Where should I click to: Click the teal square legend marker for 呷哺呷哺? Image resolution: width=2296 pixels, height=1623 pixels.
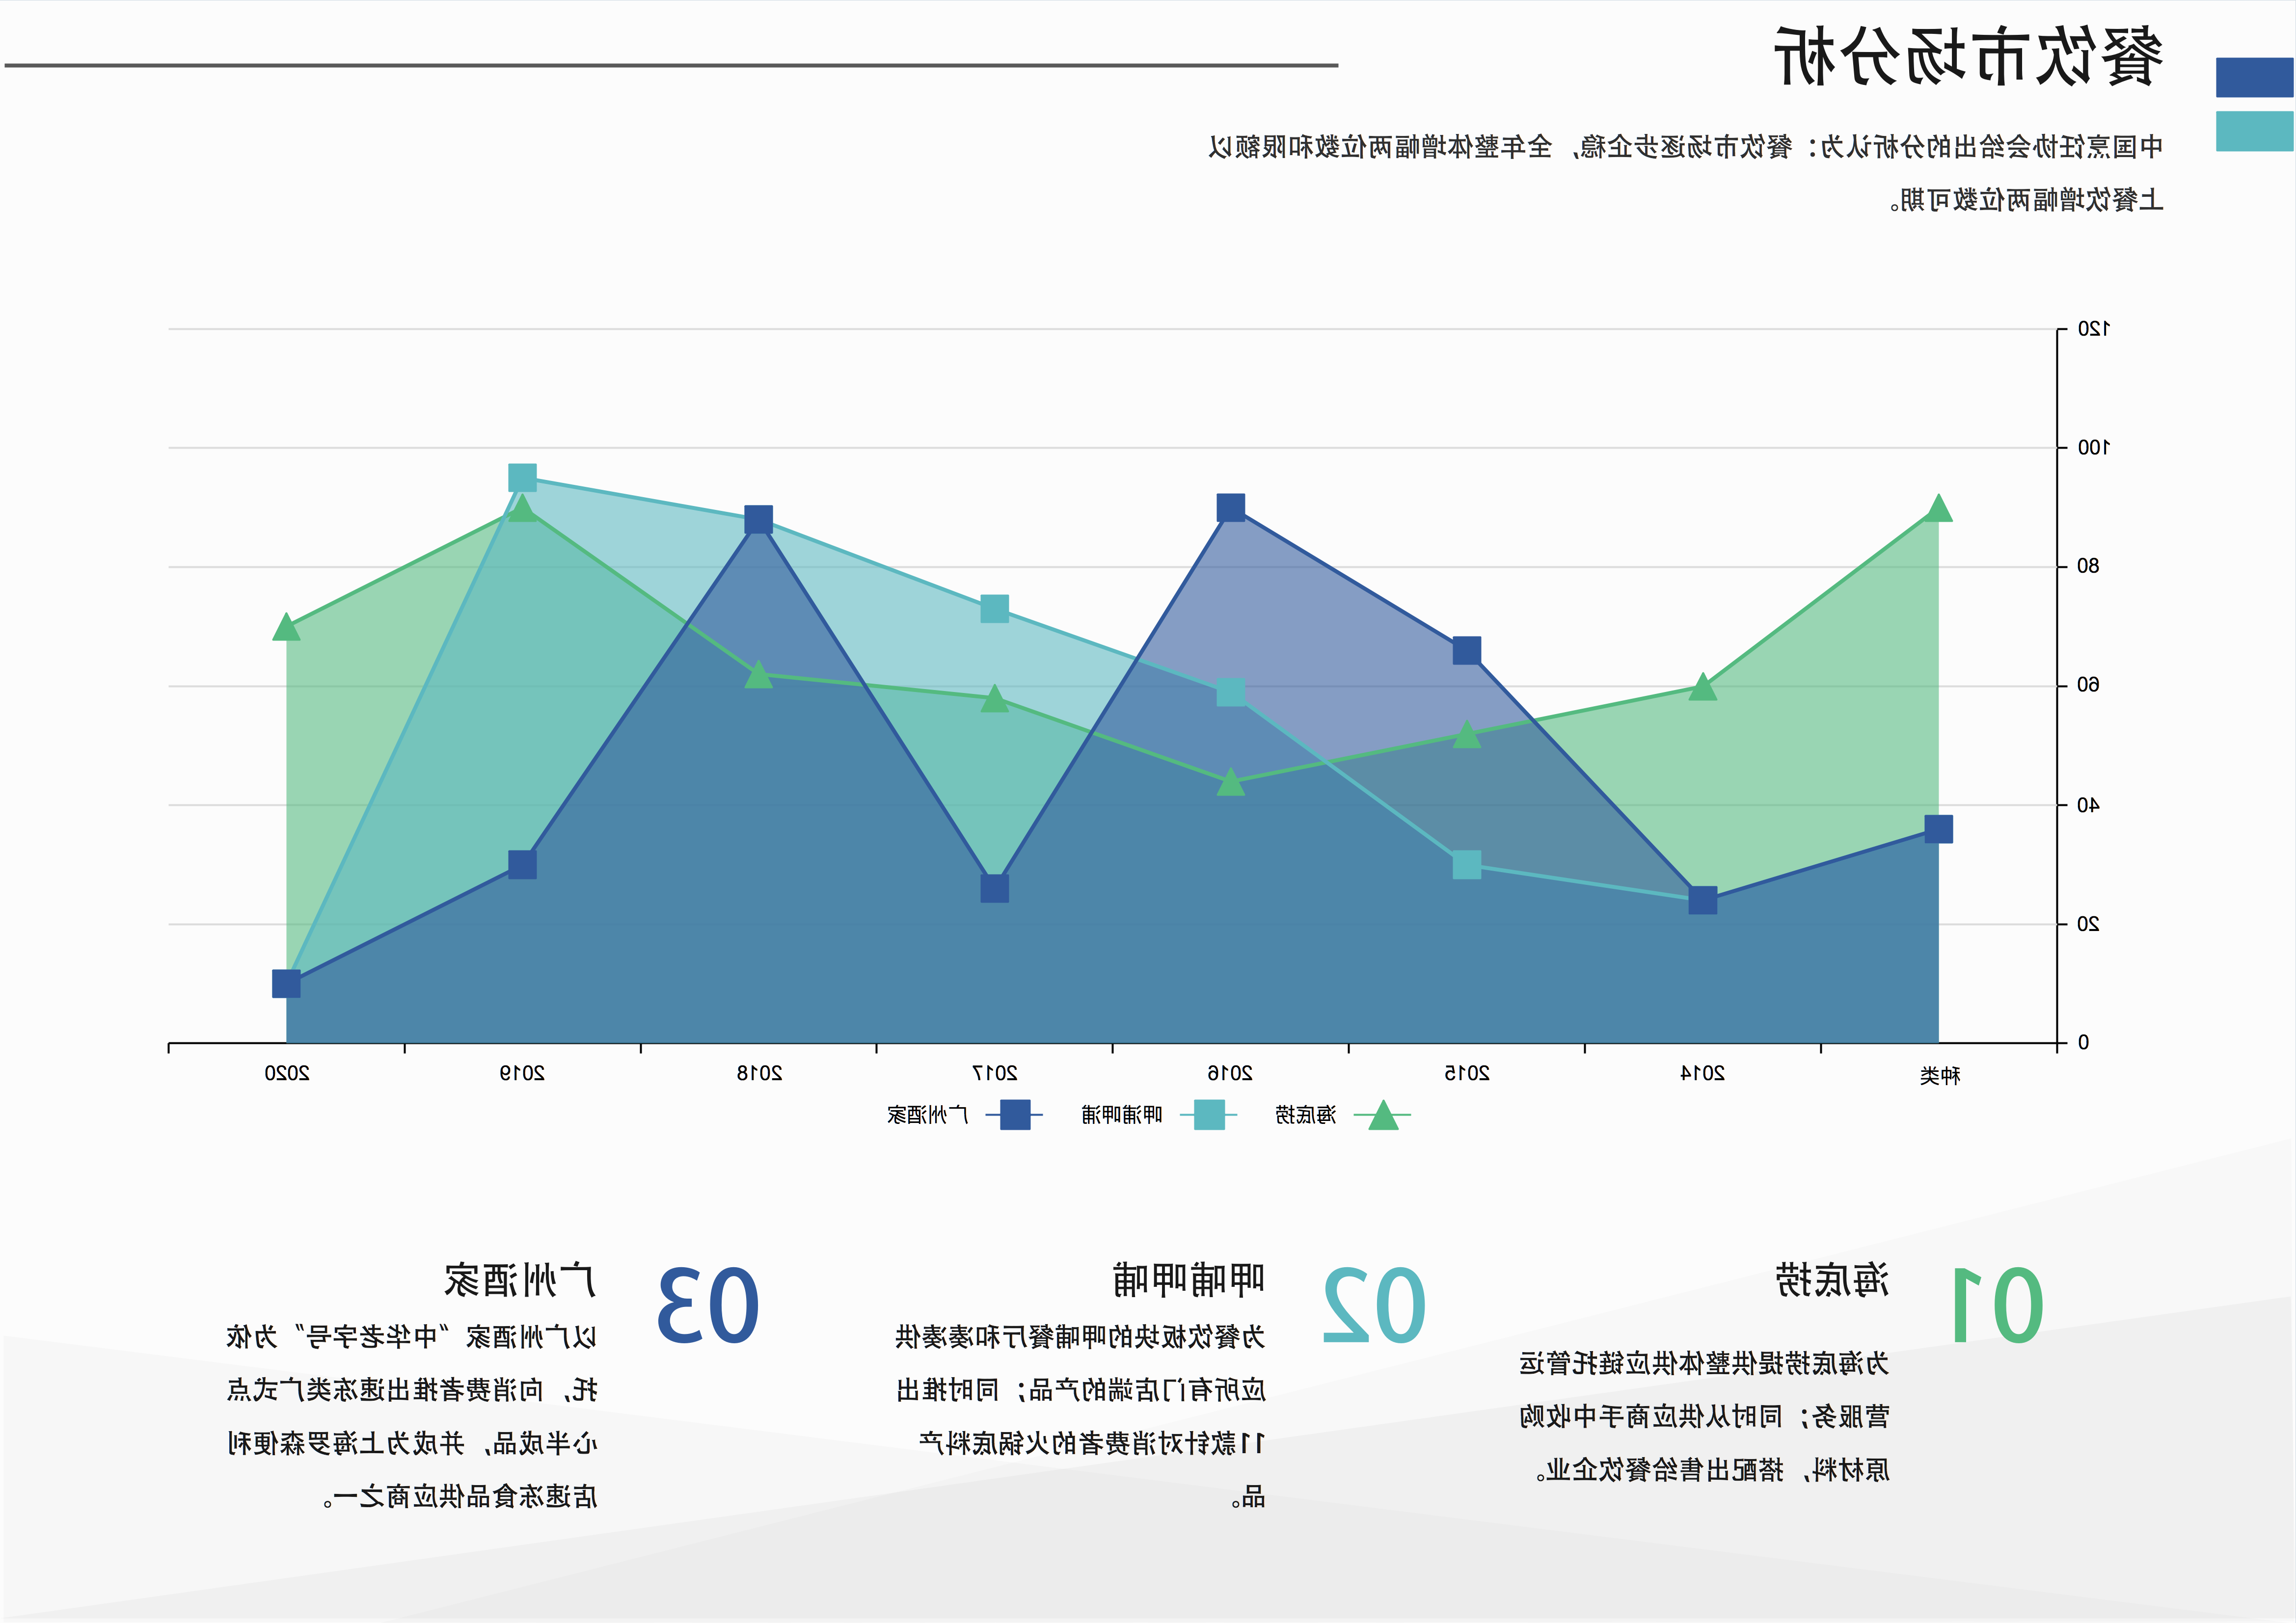[x=1210, y=1114]
